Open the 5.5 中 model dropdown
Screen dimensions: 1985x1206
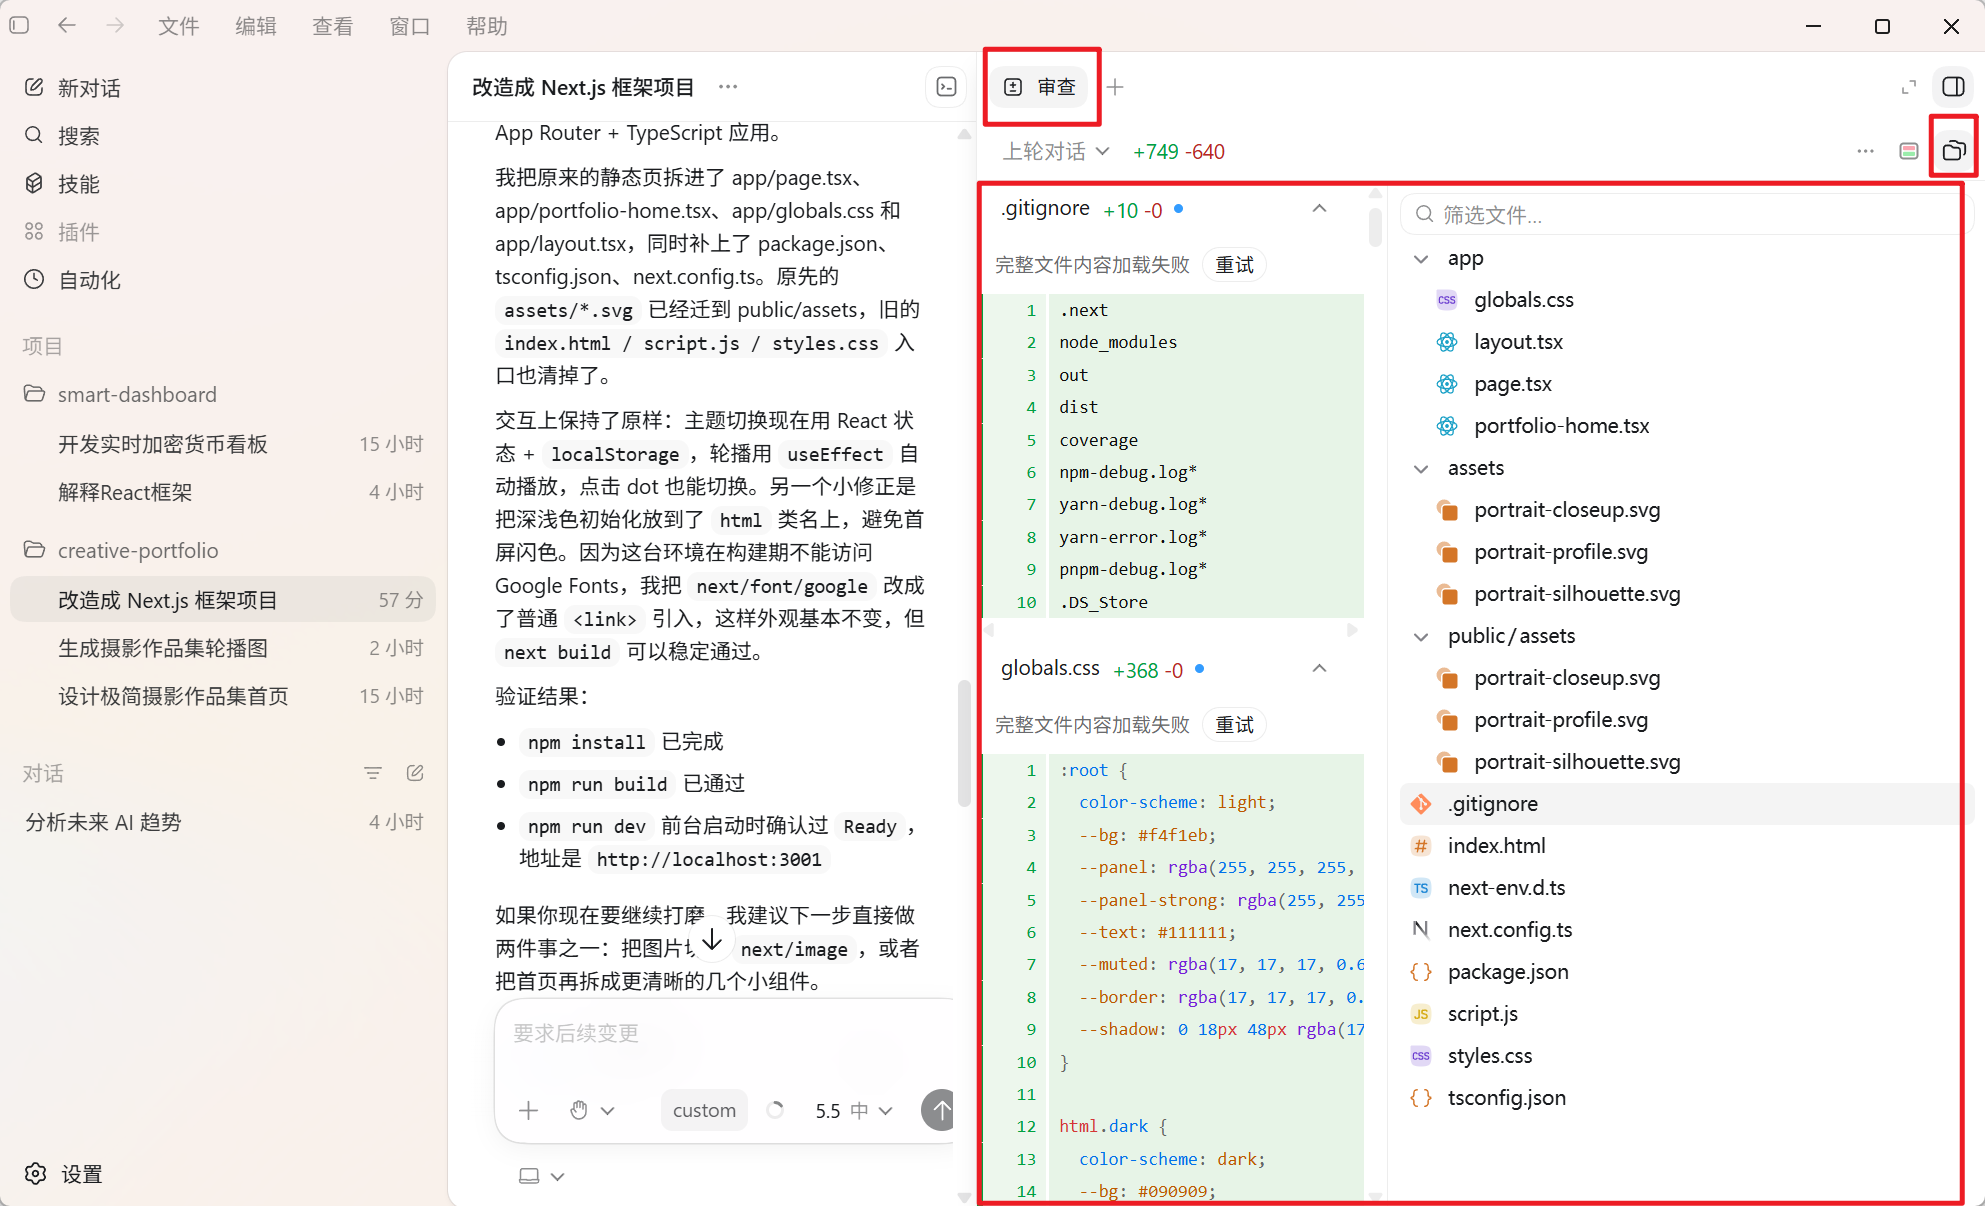tap(853, 1110)
